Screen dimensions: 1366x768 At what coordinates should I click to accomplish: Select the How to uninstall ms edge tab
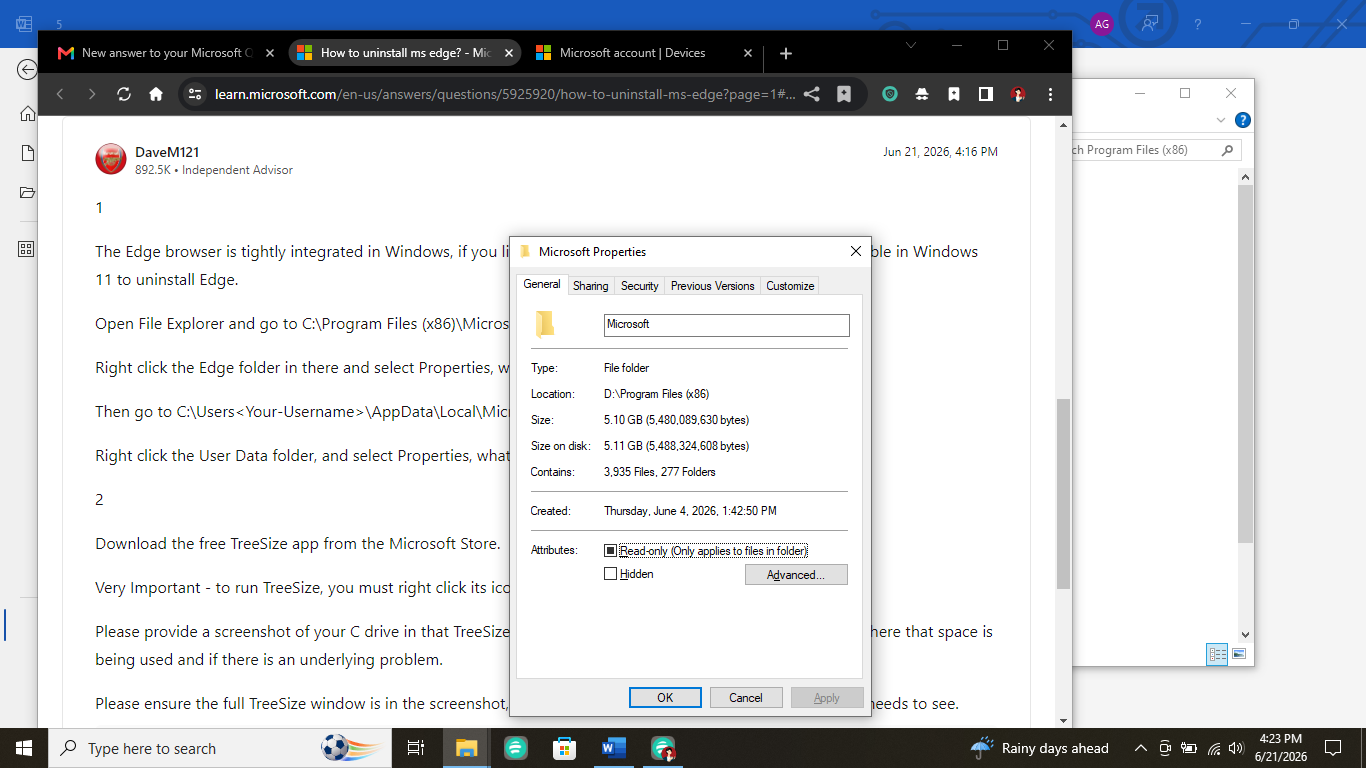[x=405, y=53]
